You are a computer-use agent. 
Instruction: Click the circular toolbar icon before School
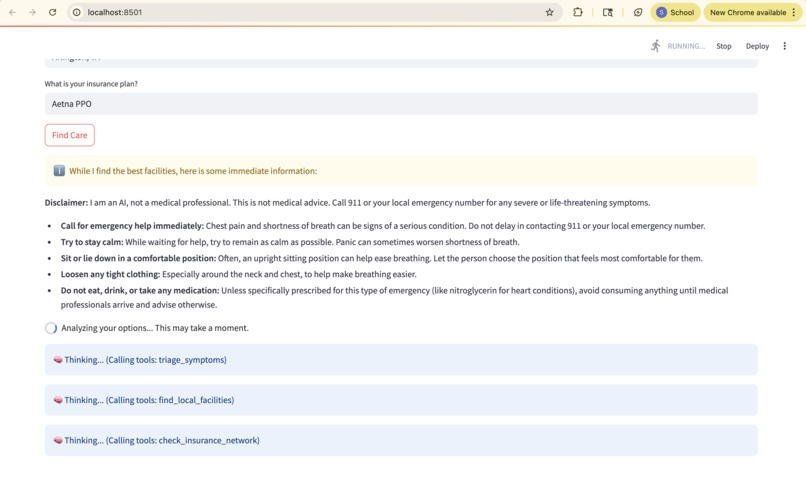tap(638, 12)
